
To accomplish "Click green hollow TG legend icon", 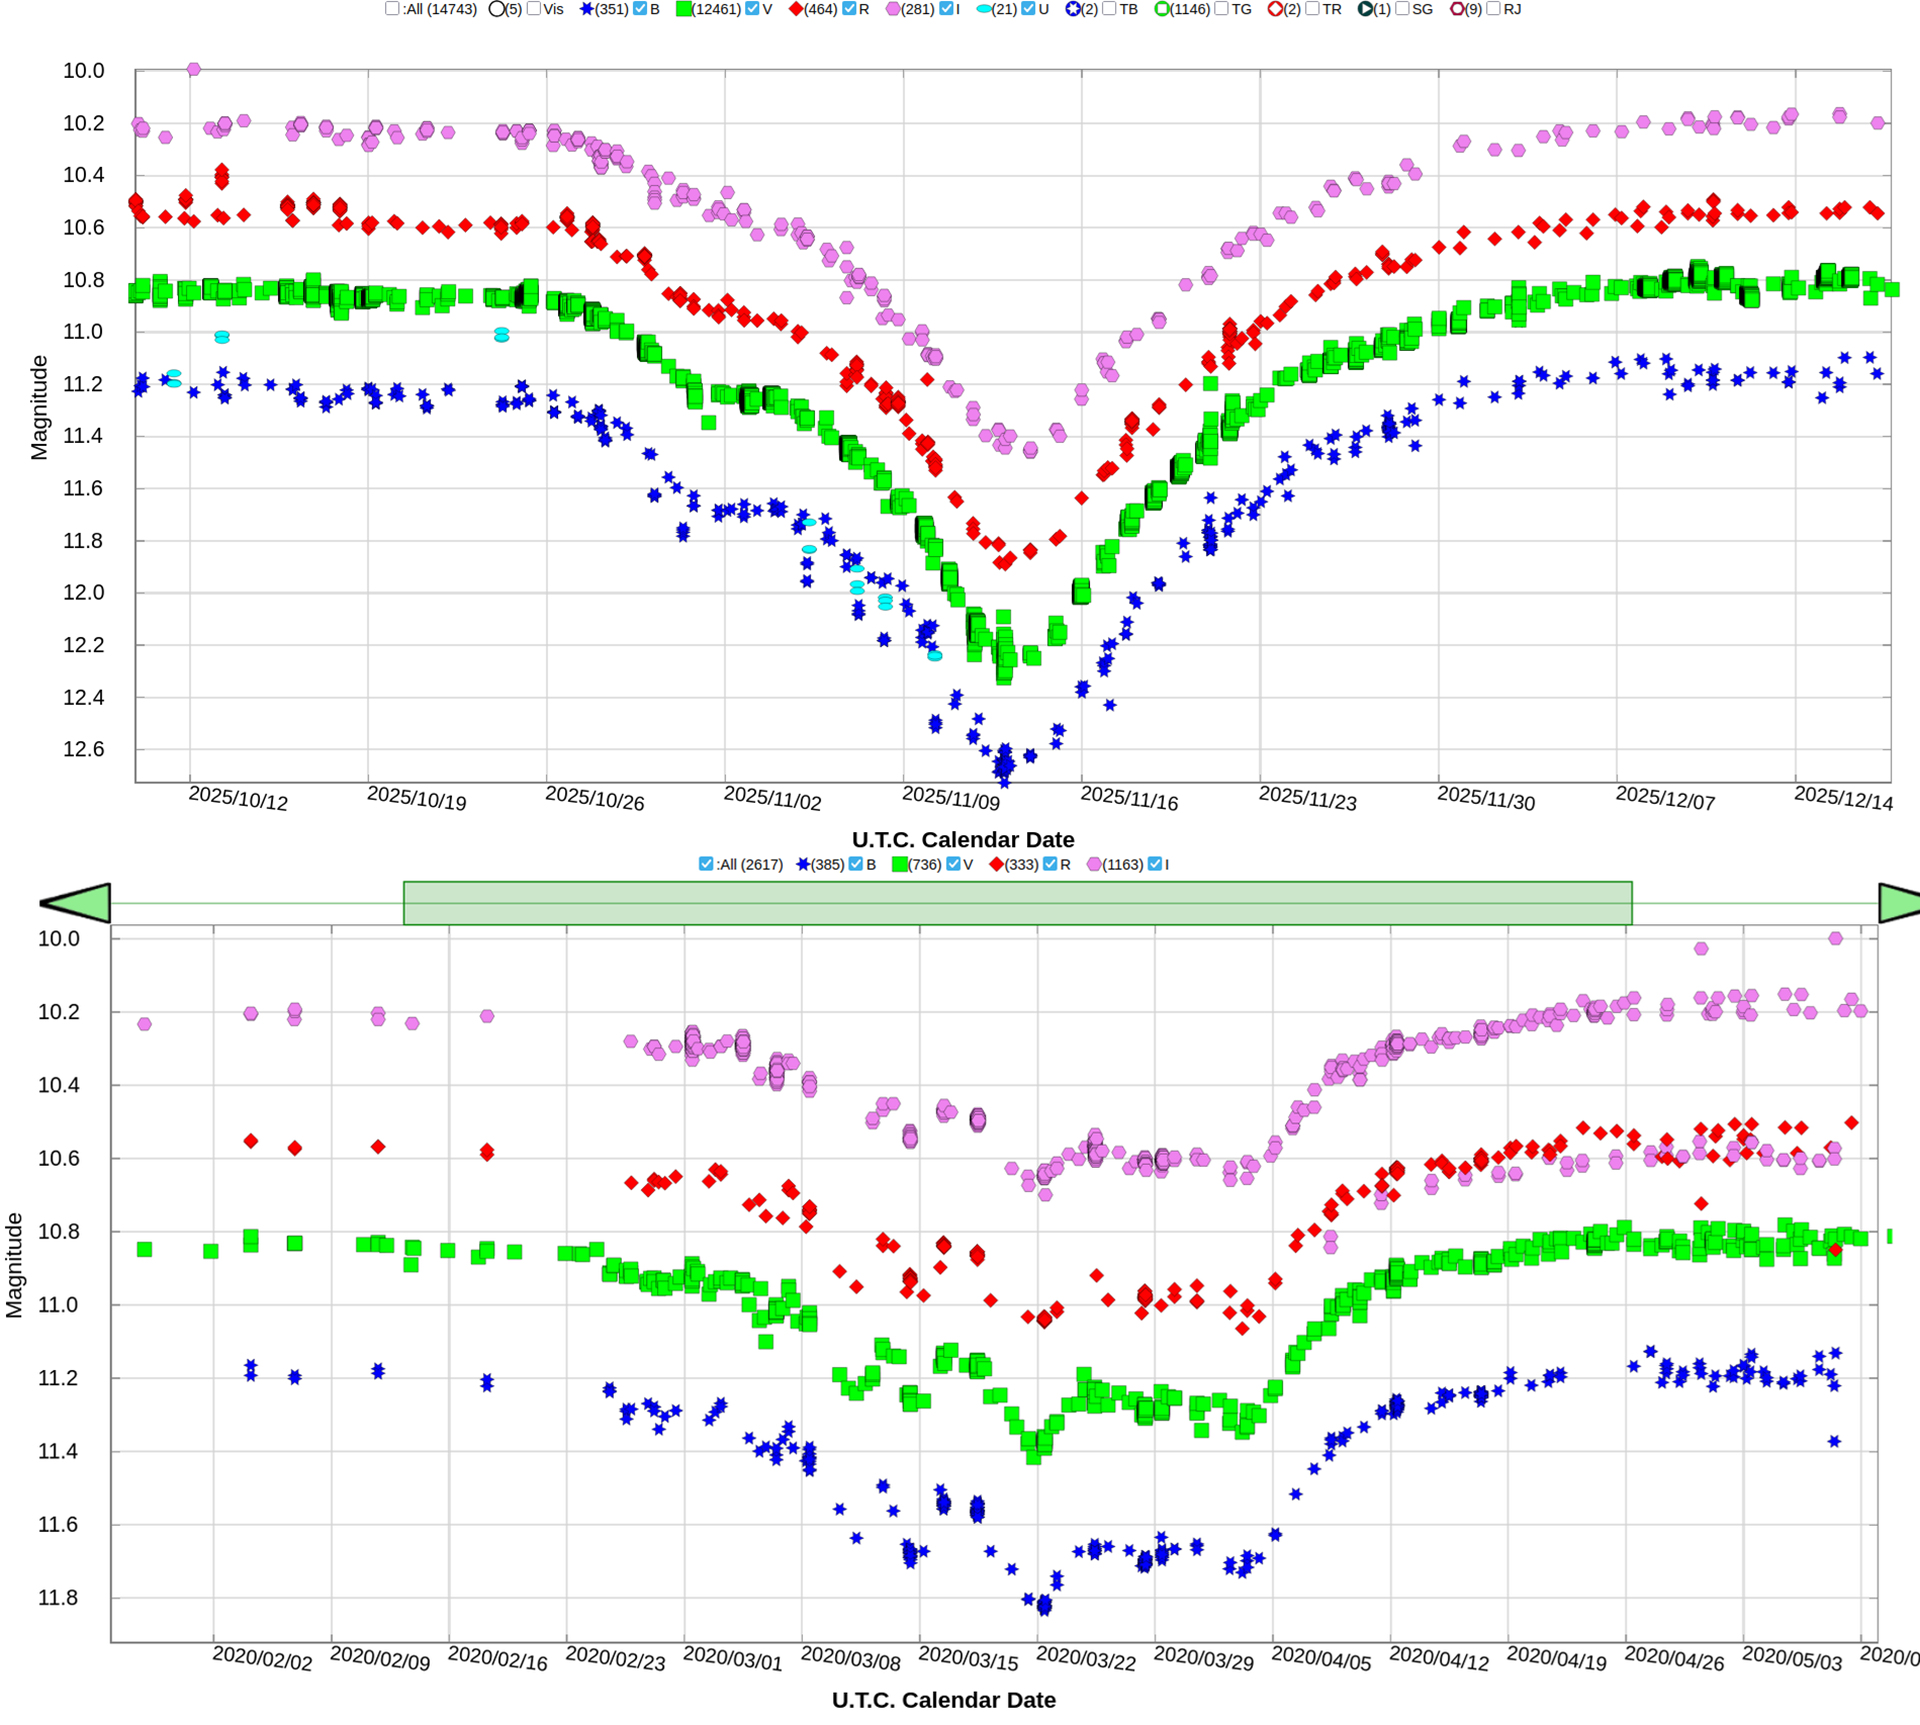I will point(1162,9).
